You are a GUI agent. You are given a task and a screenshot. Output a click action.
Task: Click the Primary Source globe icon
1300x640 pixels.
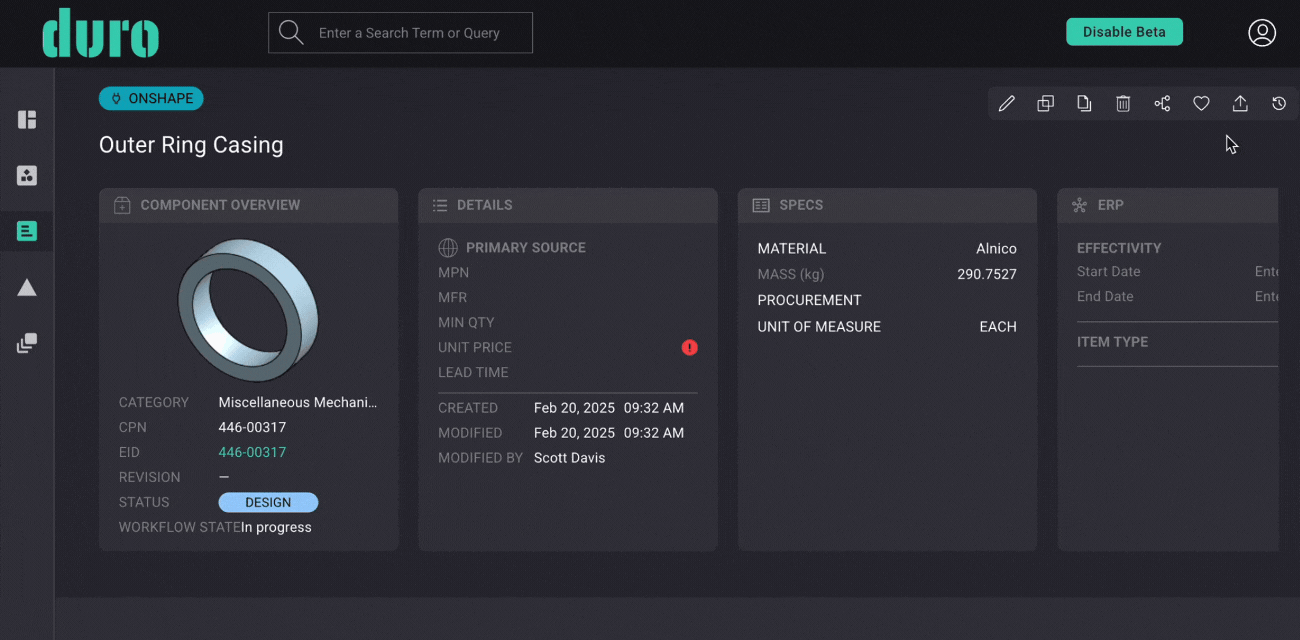(x=448, y=247)
